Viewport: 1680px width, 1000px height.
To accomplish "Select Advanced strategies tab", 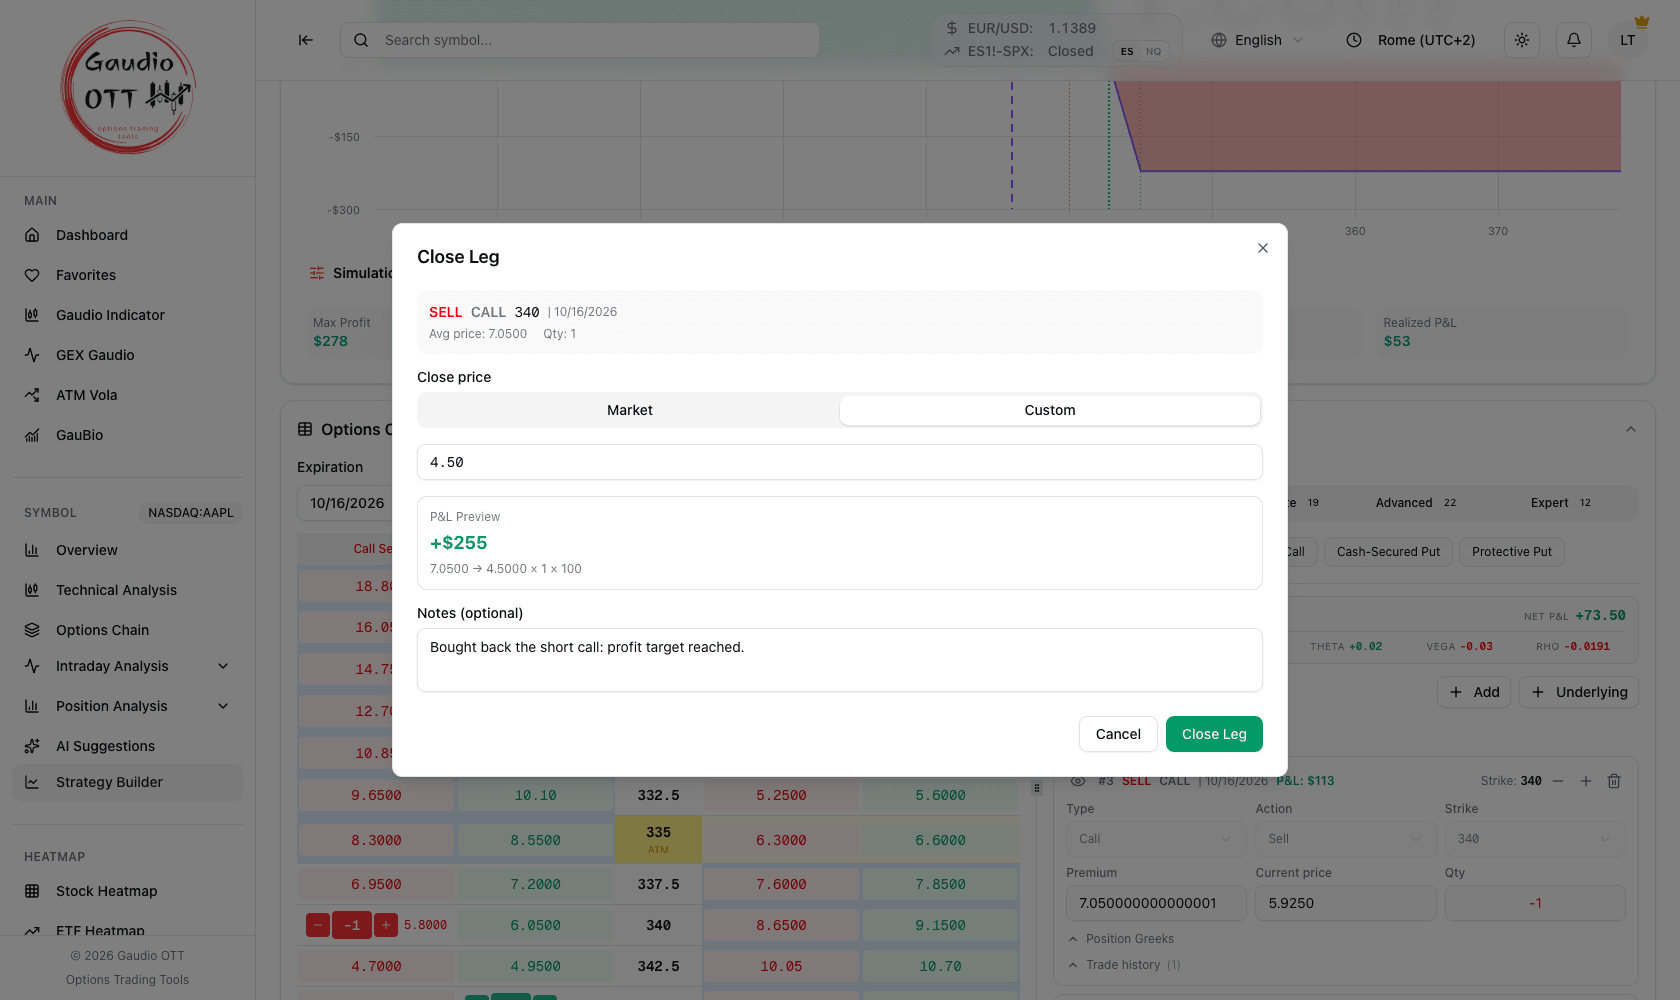I will point(1415,503).
